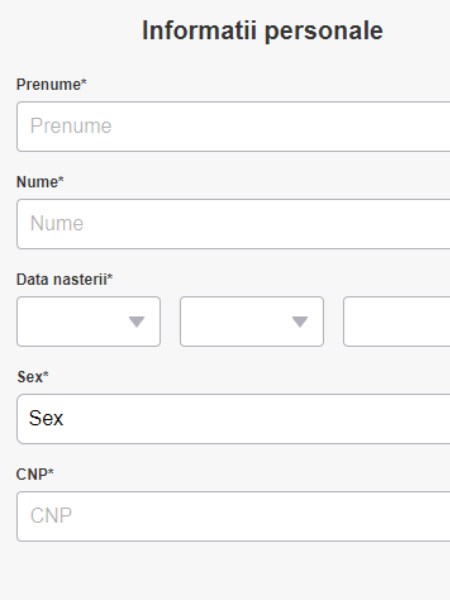Click the CNP* field label

point(35,474)
